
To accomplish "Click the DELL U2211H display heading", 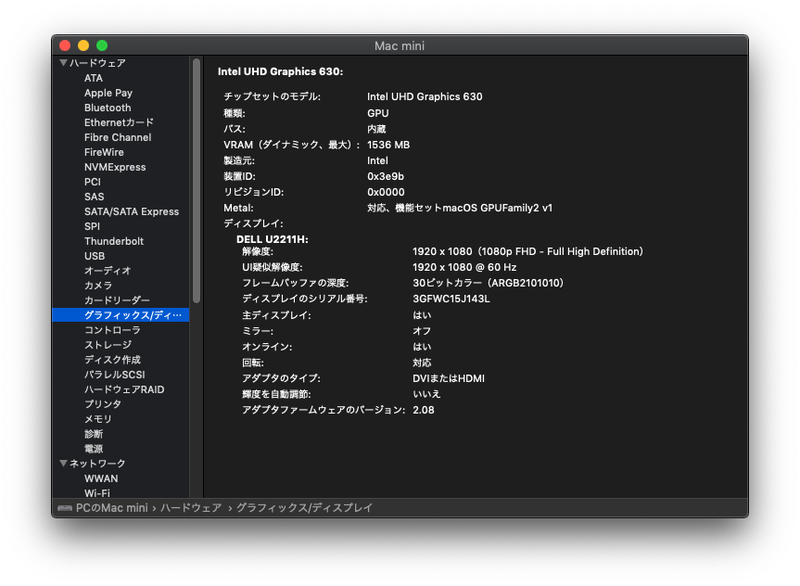I will 272,239.
